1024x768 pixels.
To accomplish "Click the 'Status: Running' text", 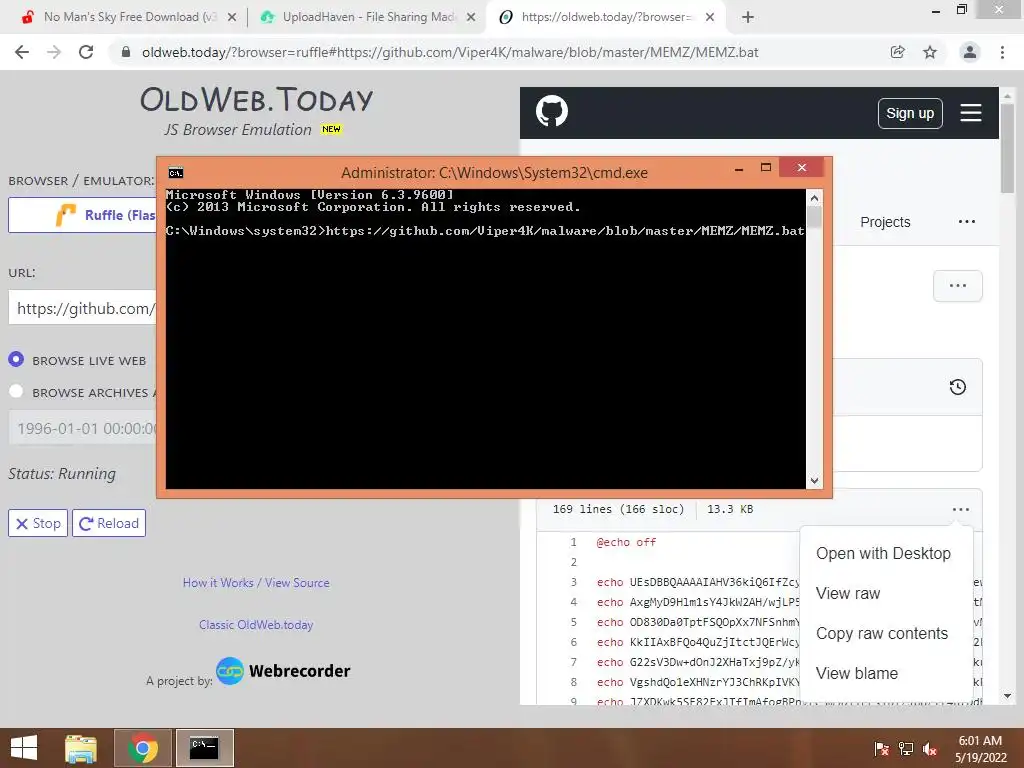I will coord(62,473).
